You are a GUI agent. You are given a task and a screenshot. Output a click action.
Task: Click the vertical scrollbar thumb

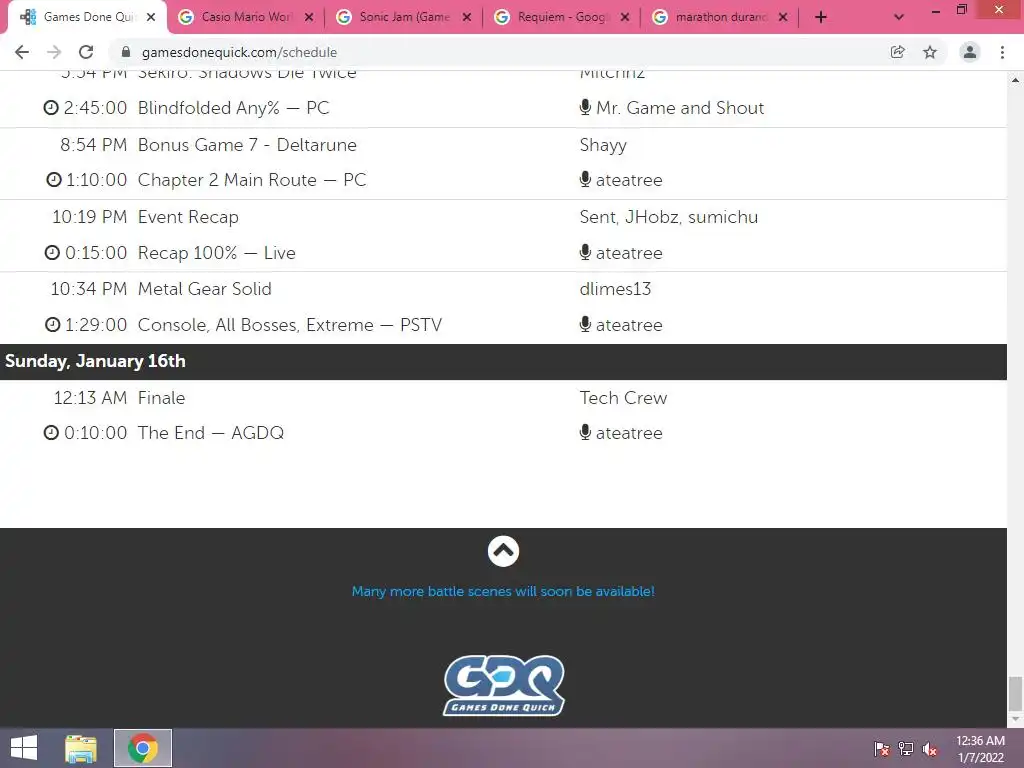(1016, 694)
